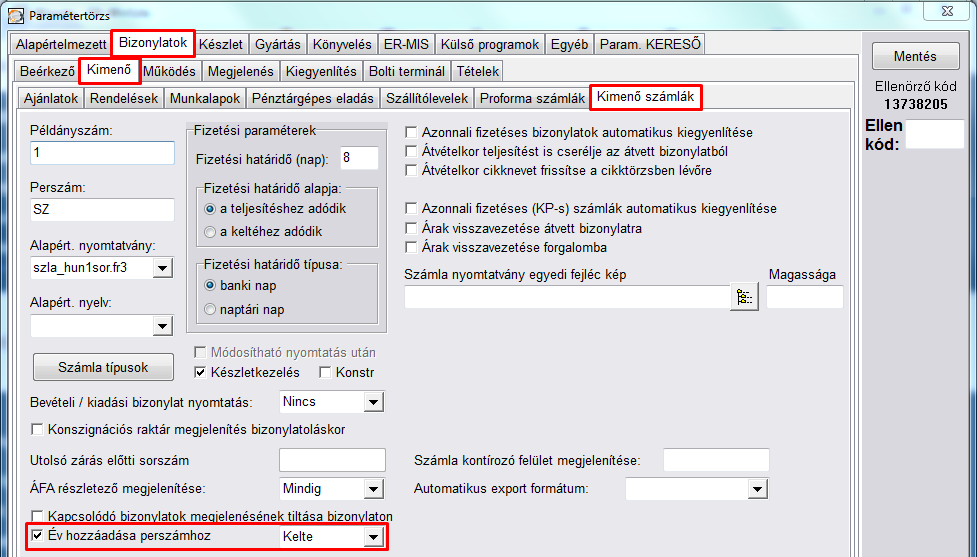This screenshot has height=557, width=977.
Task: Go to the Szállítólevelek tab
Action: [427, 98]
